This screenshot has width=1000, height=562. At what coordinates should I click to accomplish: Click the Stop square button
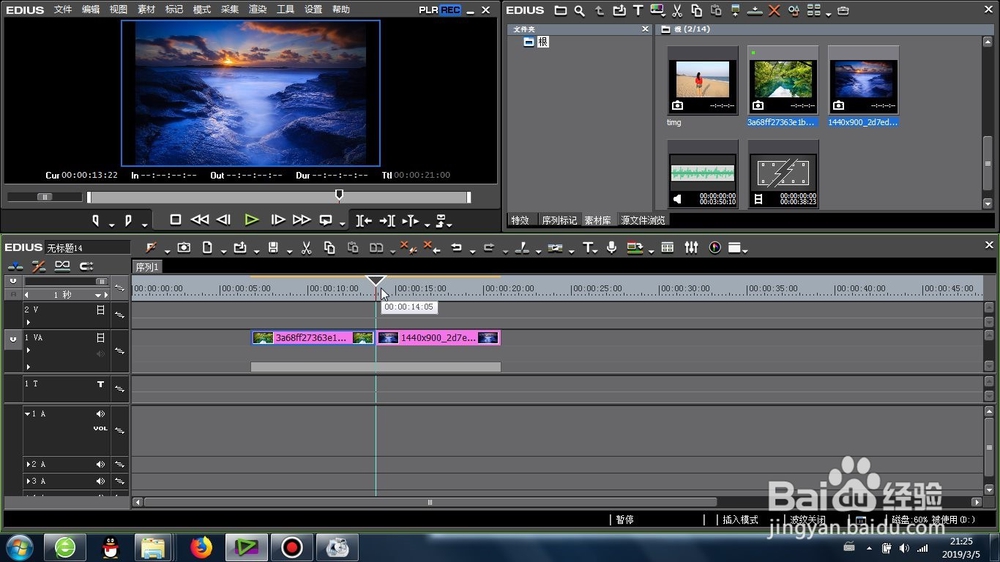tap(175, 220)
